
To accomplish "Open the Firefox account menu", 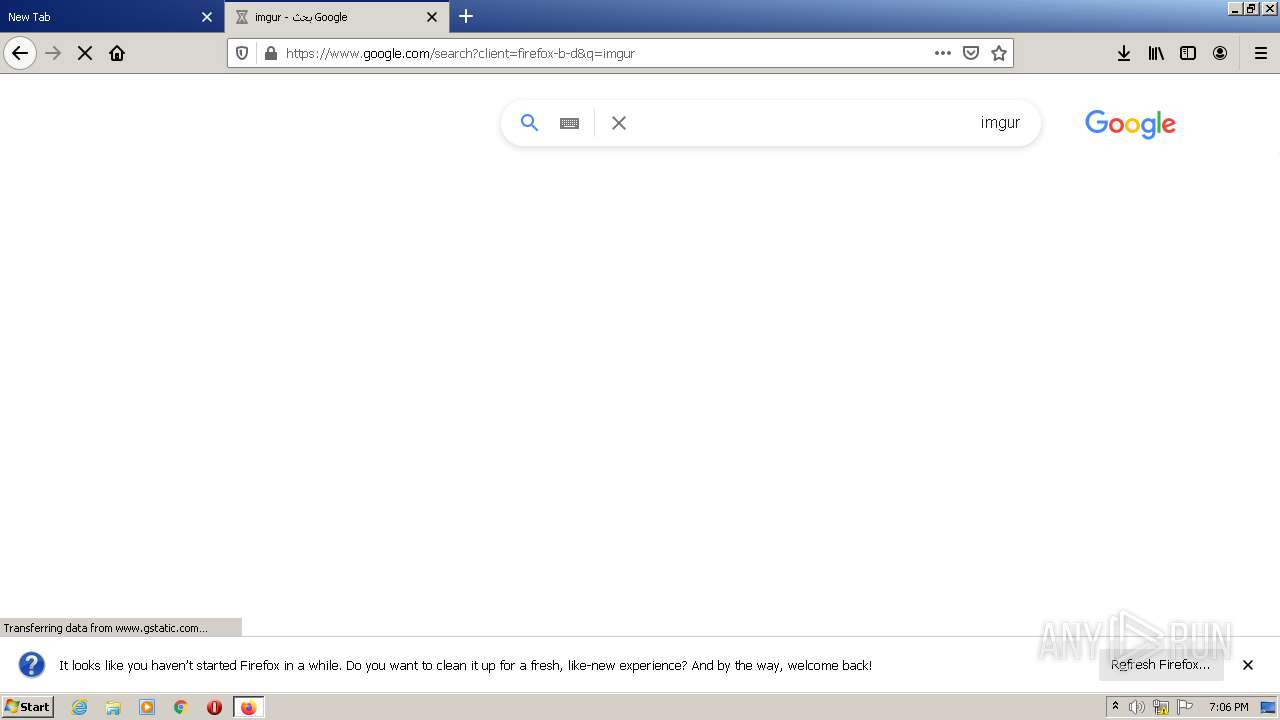I will [x=1220, y=53].
